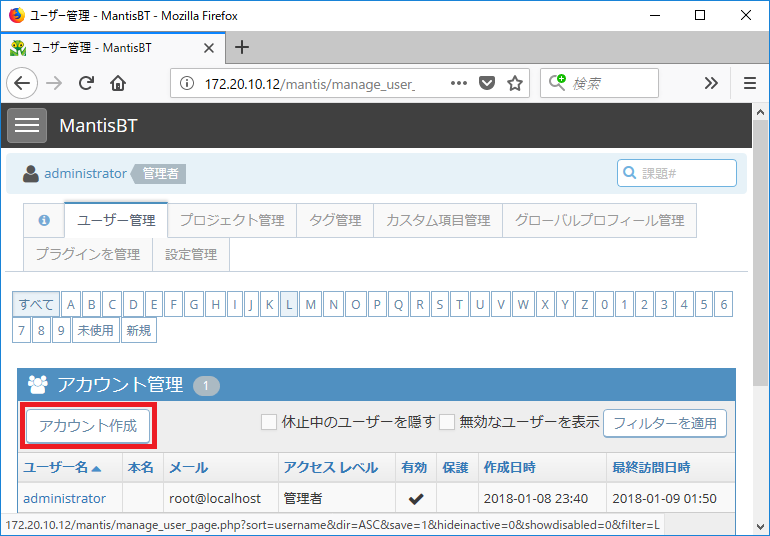Open the Firefox hamburger menu

click(x=750, y=83)
